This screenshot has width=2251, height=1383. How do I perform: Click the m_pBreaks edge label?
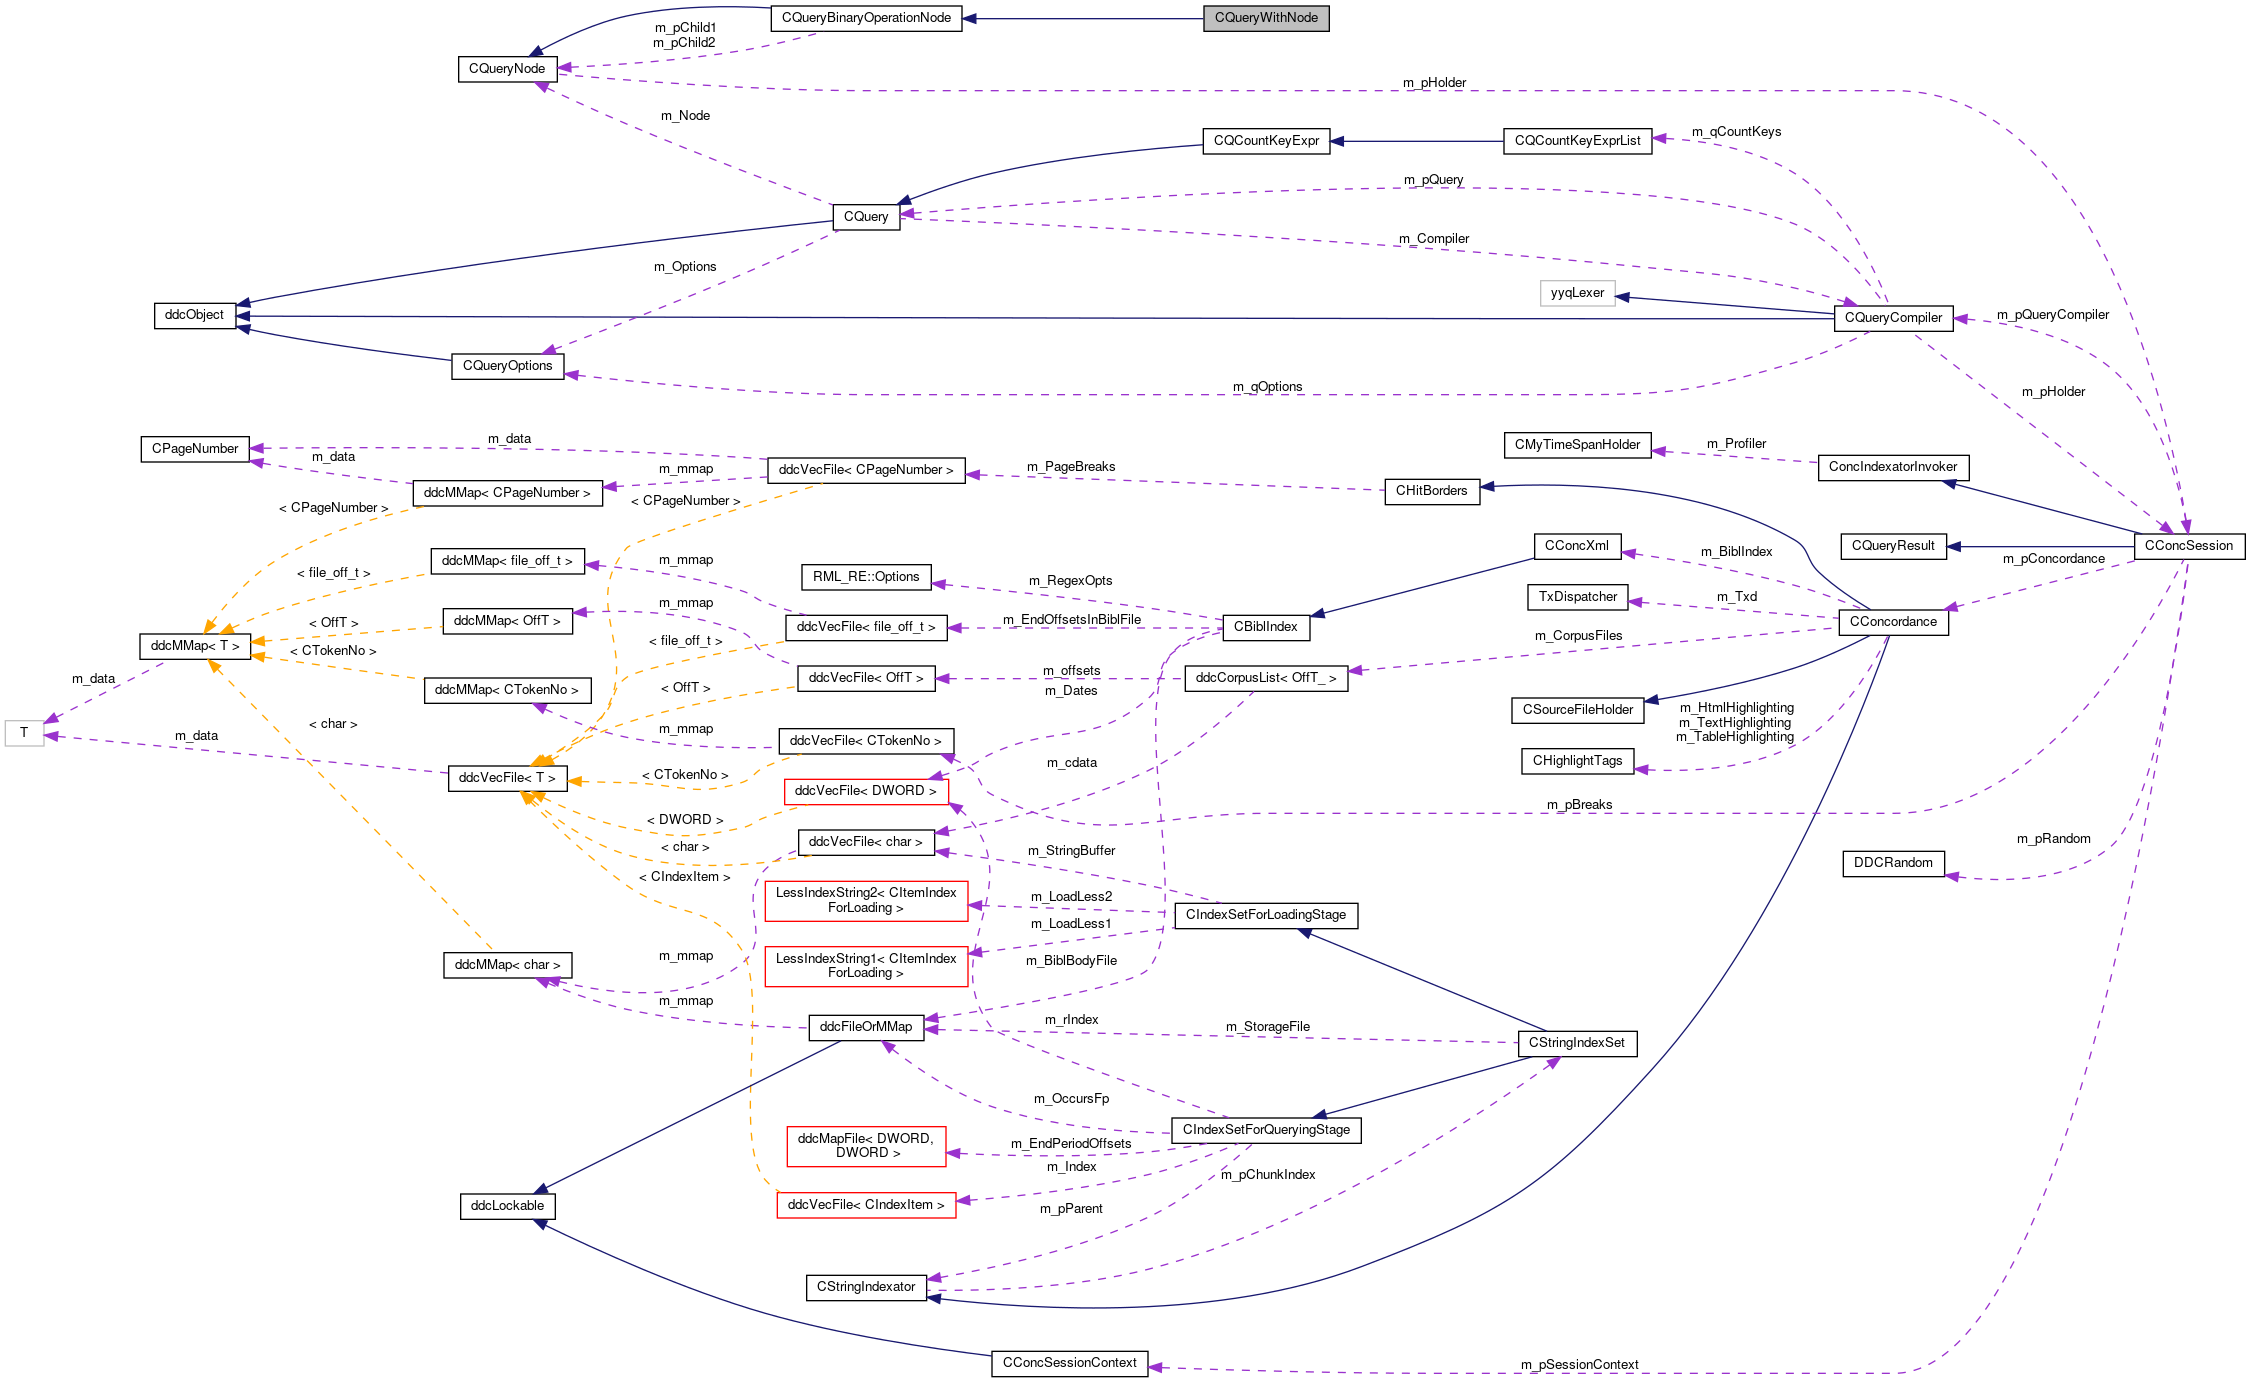[1579, 805]
